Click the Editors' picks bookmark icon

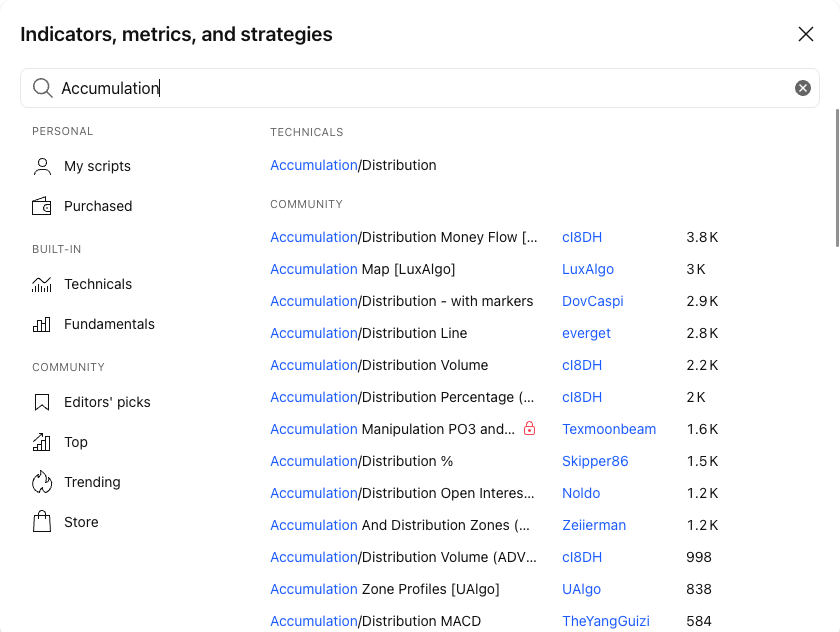tap(42, 402)
